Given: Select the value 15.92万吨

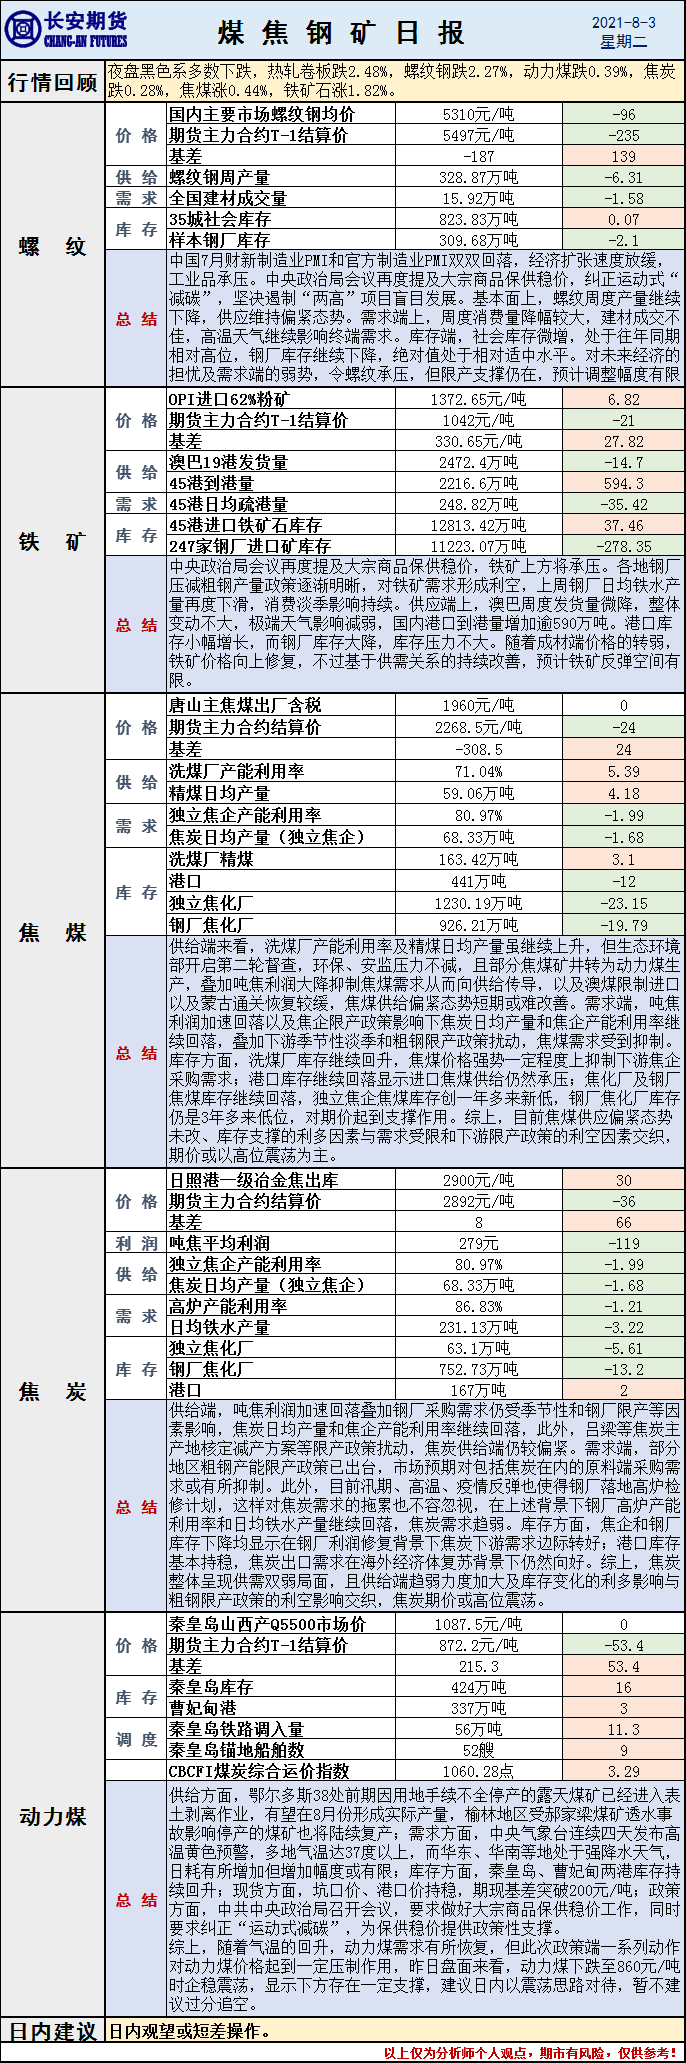Looking at the screenshot, I should click(x=478, y=198).
